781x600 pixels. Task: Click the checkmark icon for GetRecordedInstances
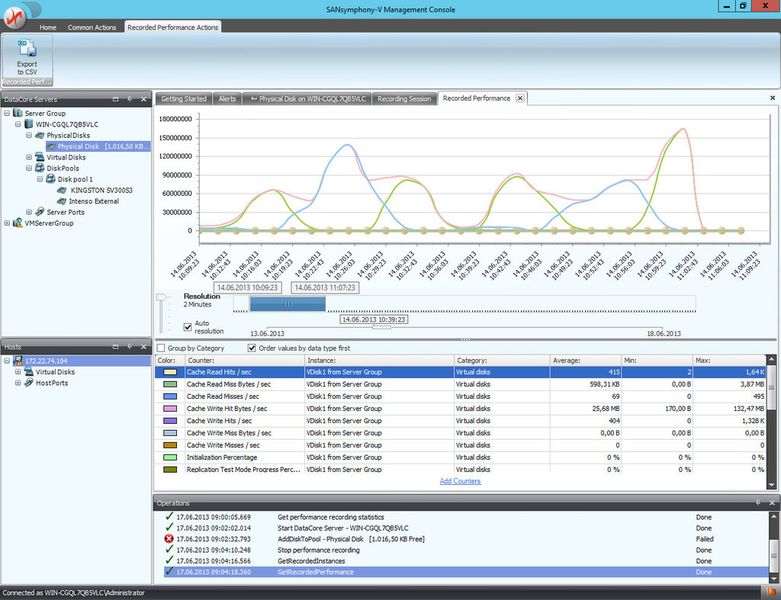pos(169,561)
